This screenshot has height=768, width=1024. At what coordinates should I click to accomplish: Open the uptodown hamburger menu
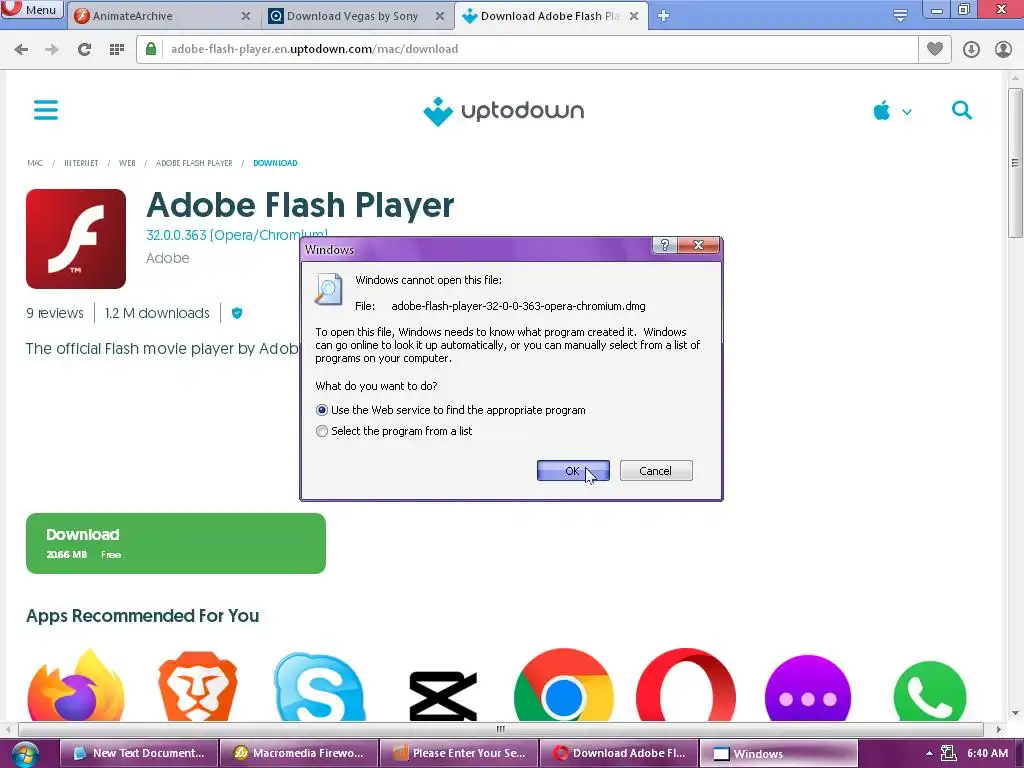pyautogui.click(x=46, y=110)
